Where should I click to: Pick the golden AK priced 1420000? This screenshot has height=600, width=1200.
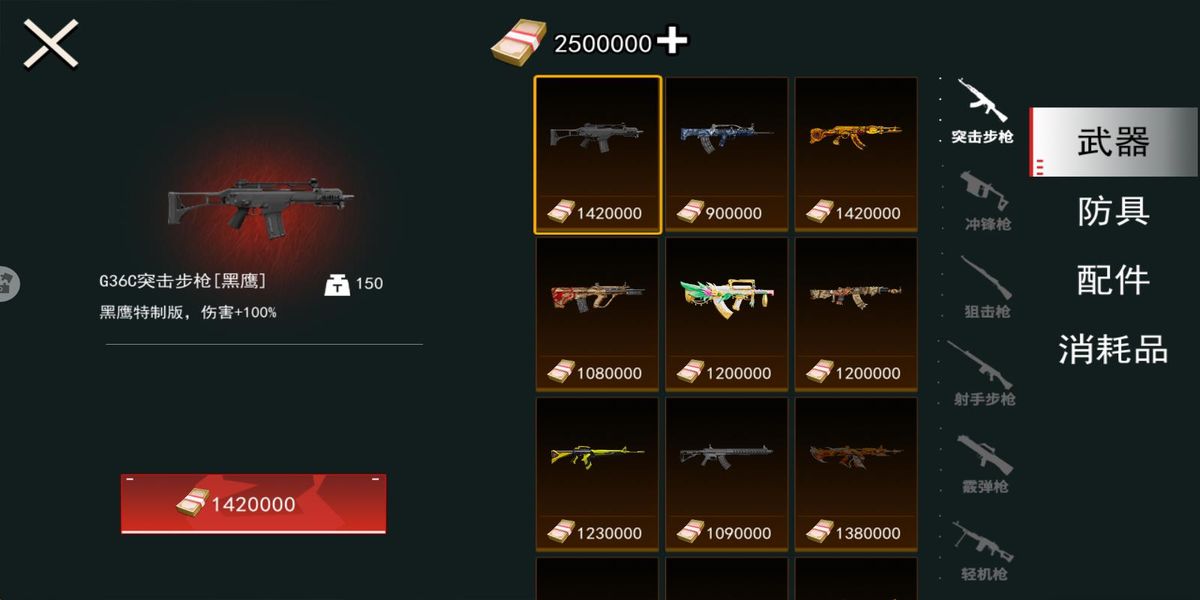pyautogui.click(x=856, y=154)
